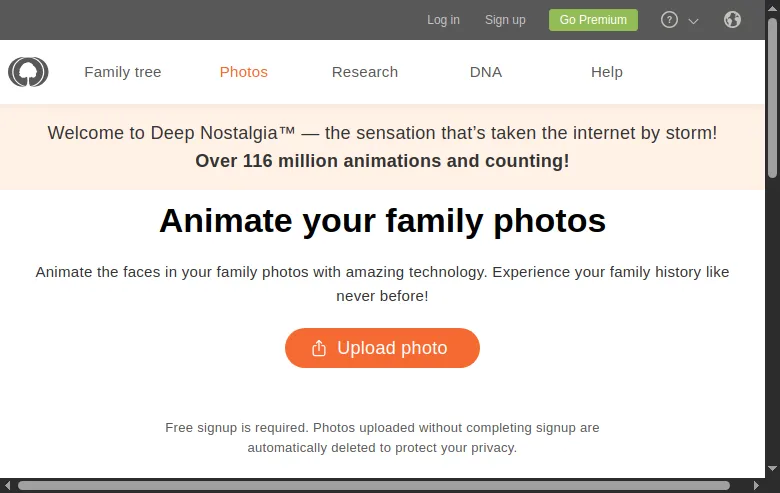Click the Upload photo button
Viewport: 780px width, 493px height.
click(382, 348)
